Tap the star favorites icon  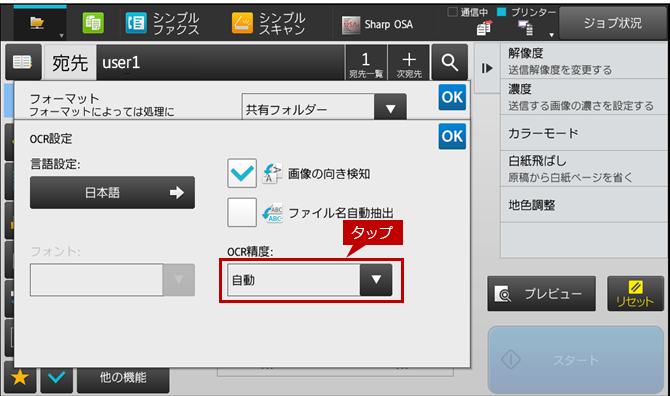[20, 378]
